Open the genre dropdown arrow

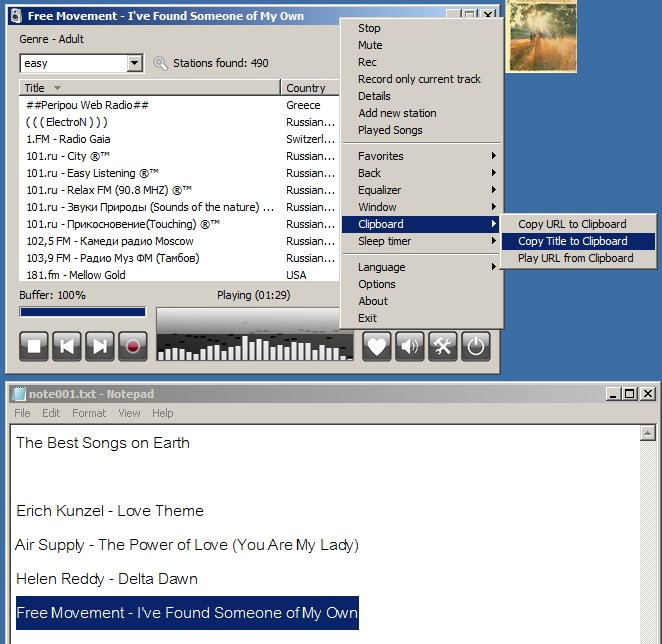click(x=135, y=63)
